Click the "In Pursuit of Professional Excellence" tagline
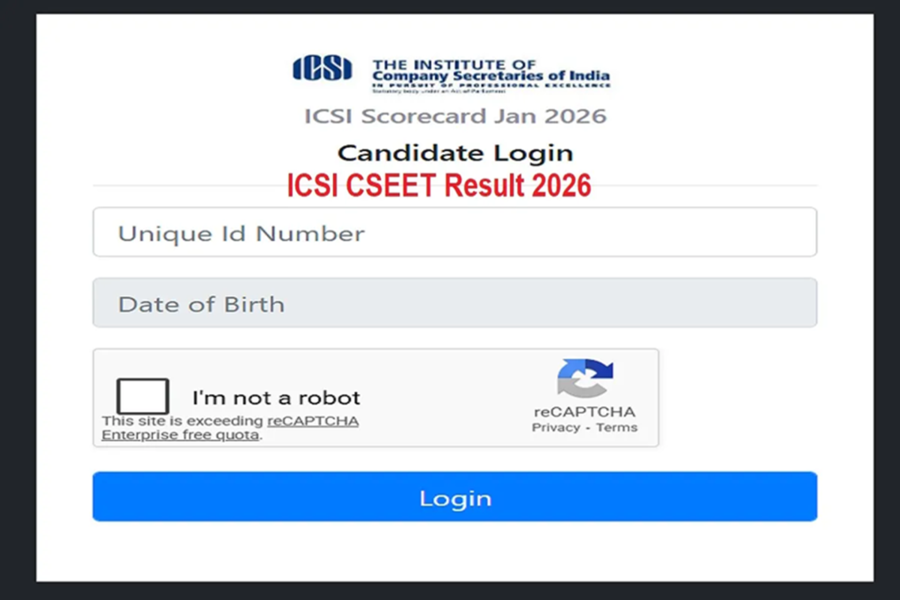The height and width of the screenshot is (600, 900). click(490, 85)
